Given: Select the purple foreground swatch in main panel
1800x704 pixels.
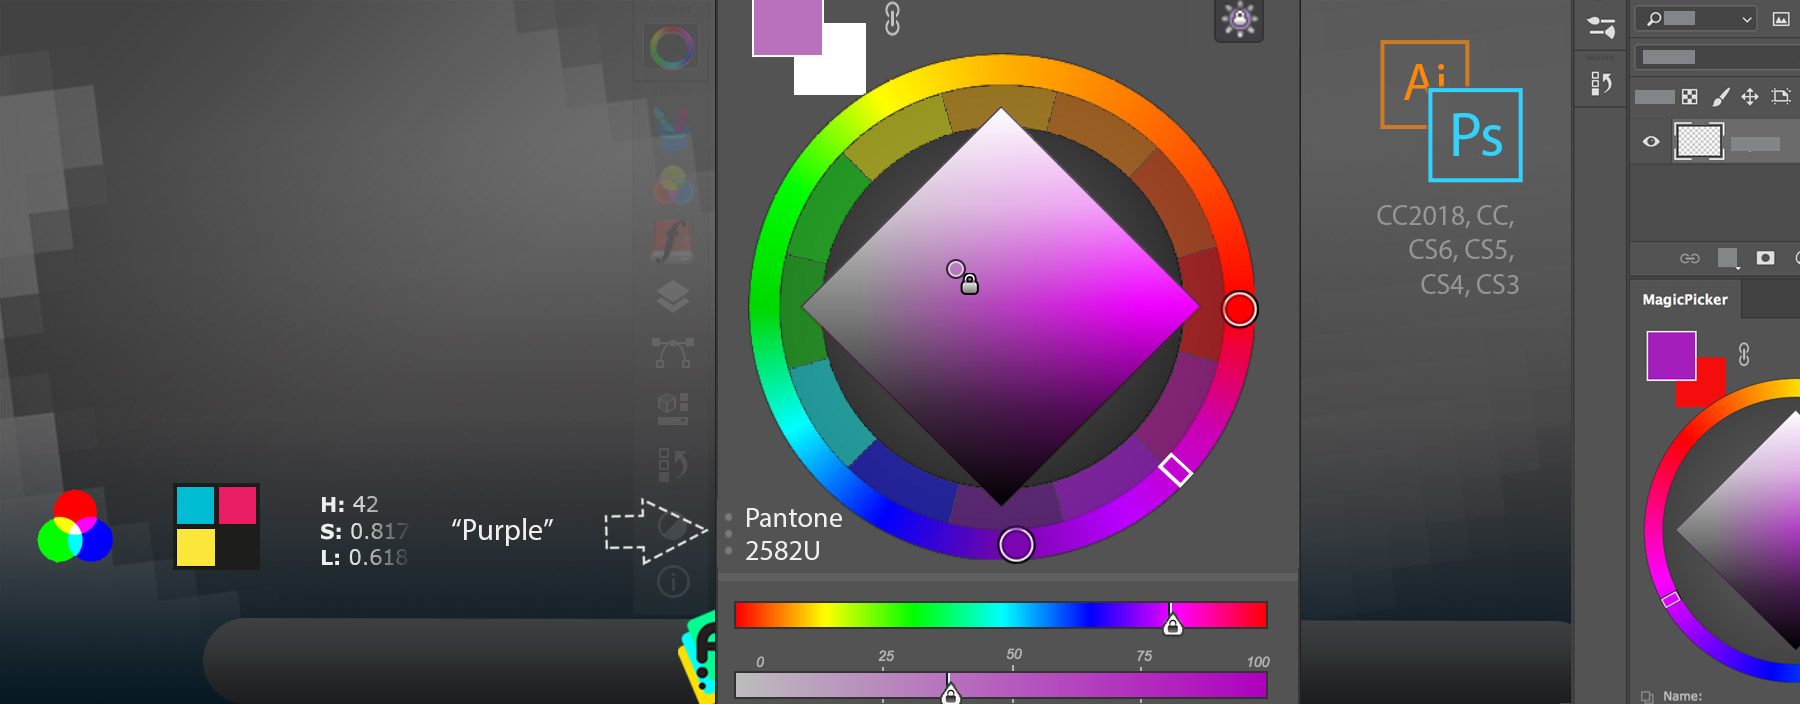Looking at the screenshot, I should pyautogui.click(x=787, y=27).
